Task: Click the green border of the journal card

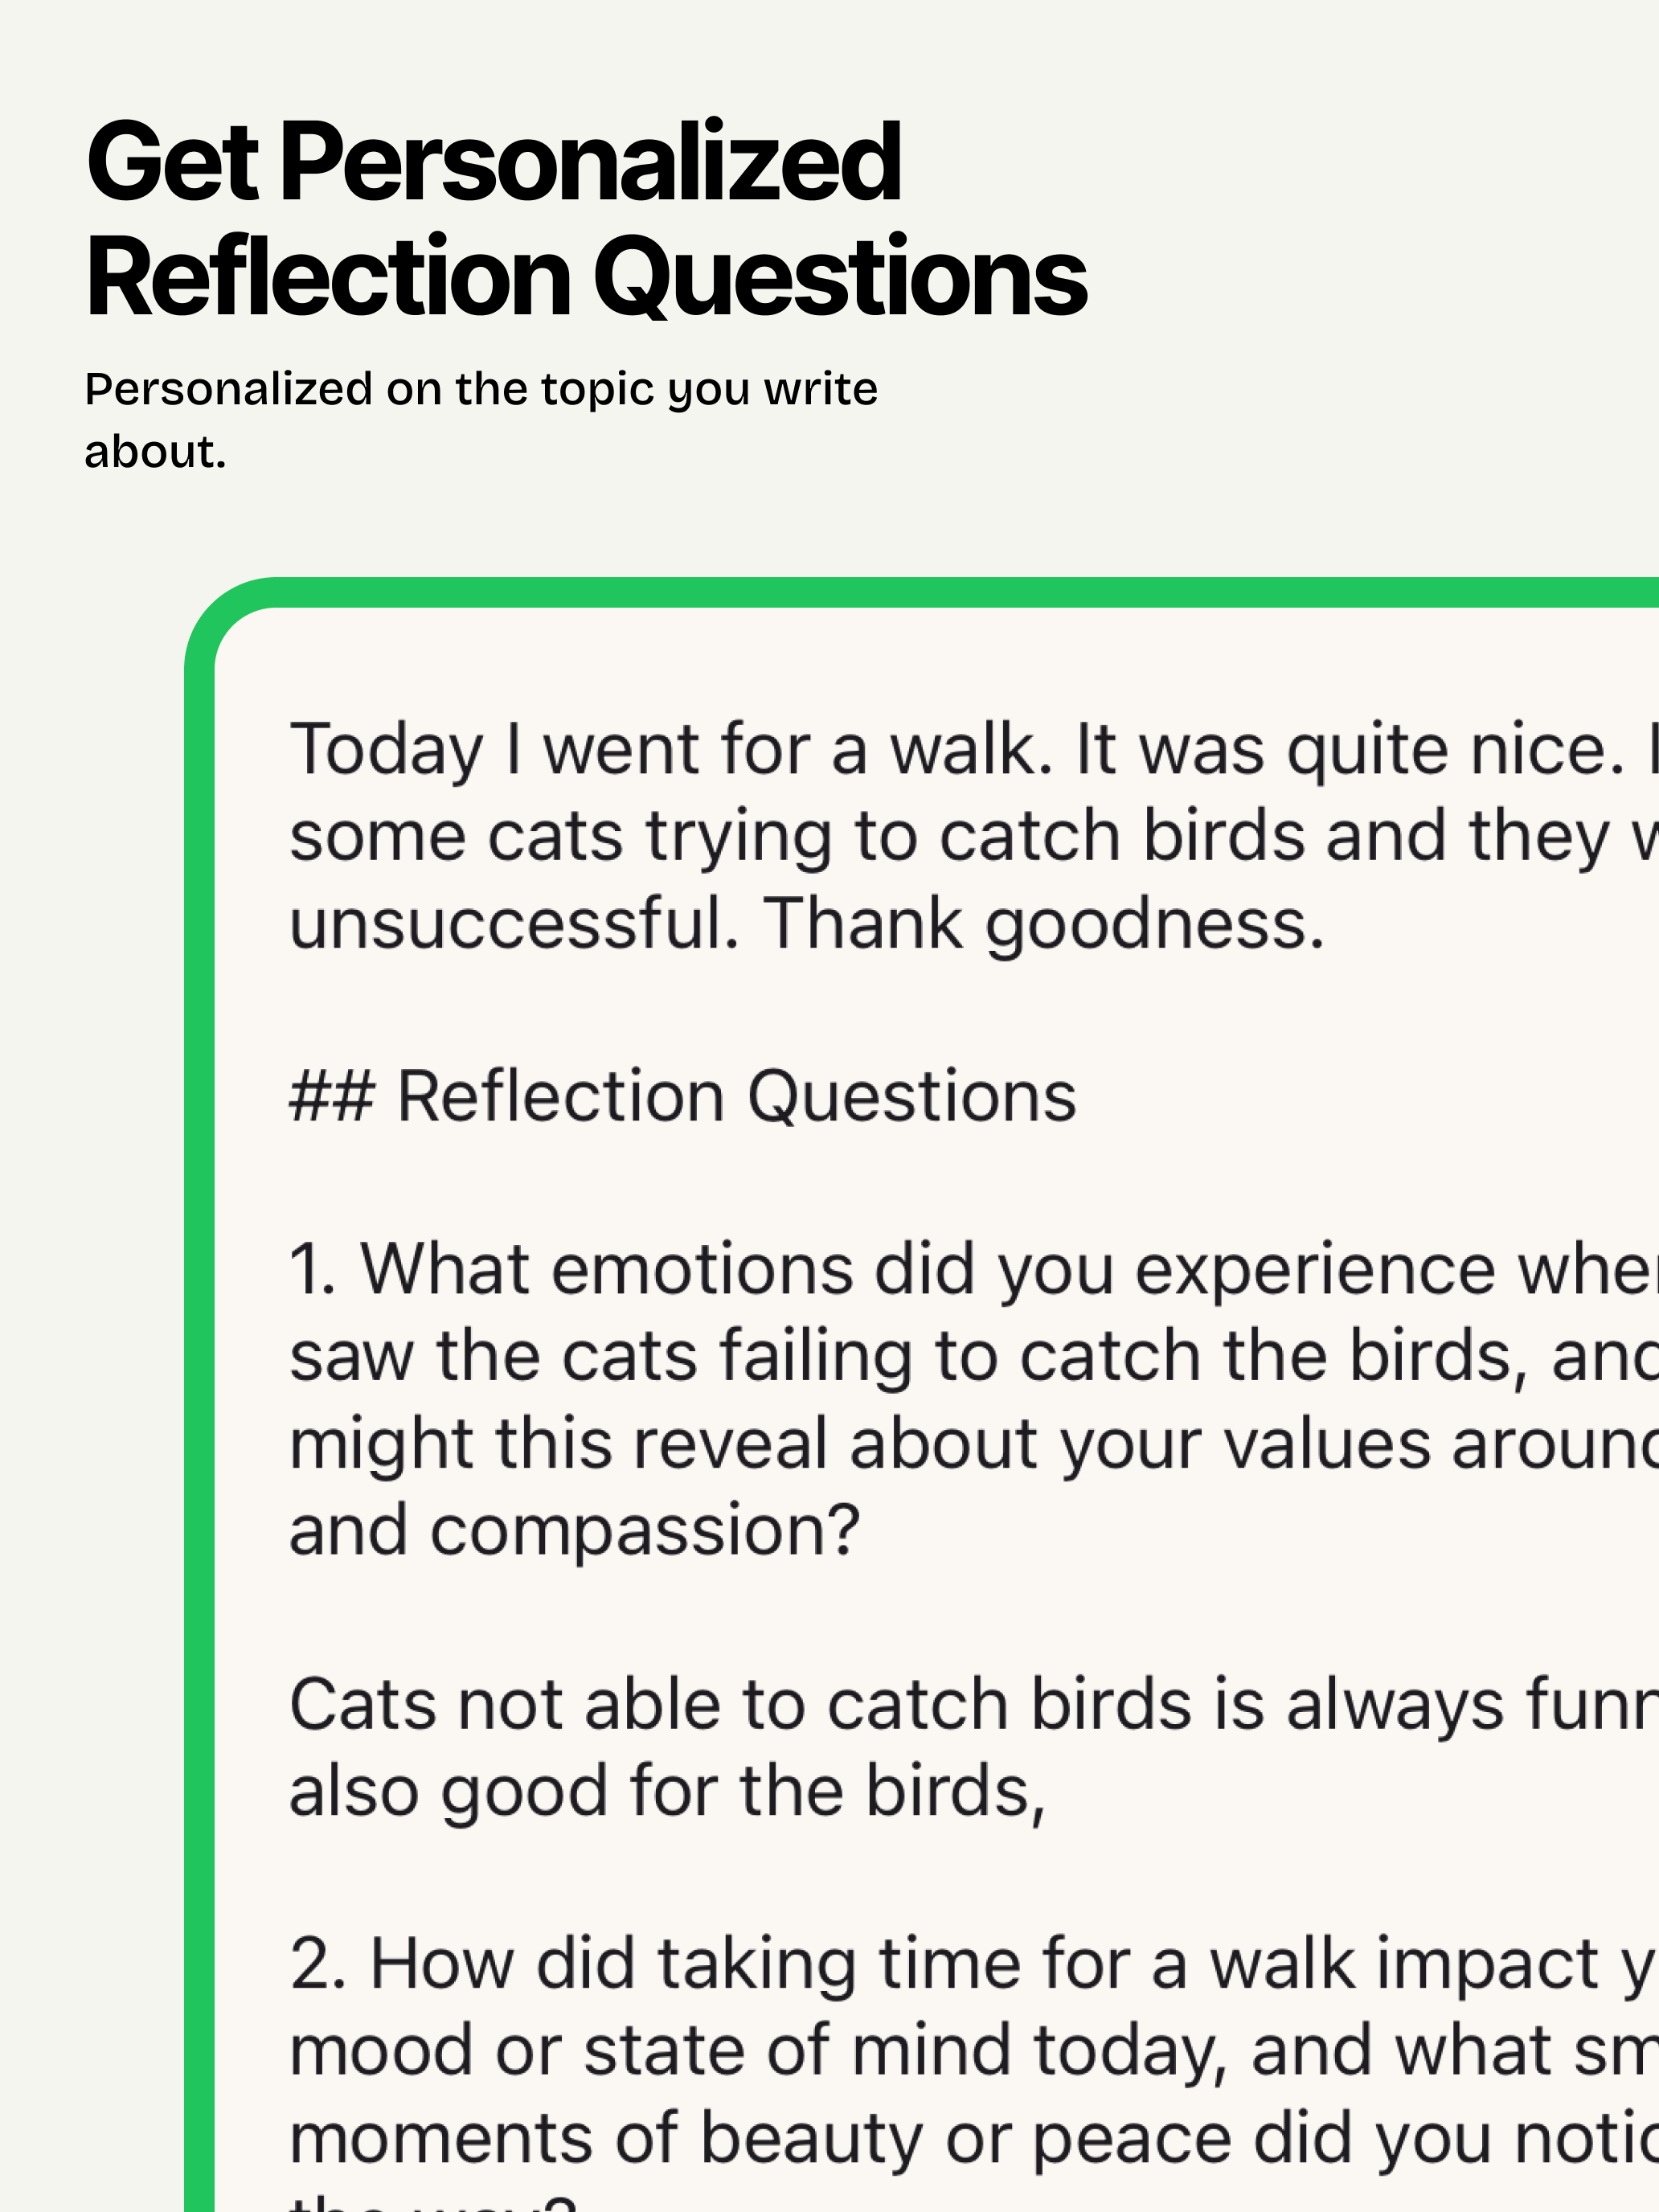Action: tap(199, 1400)
